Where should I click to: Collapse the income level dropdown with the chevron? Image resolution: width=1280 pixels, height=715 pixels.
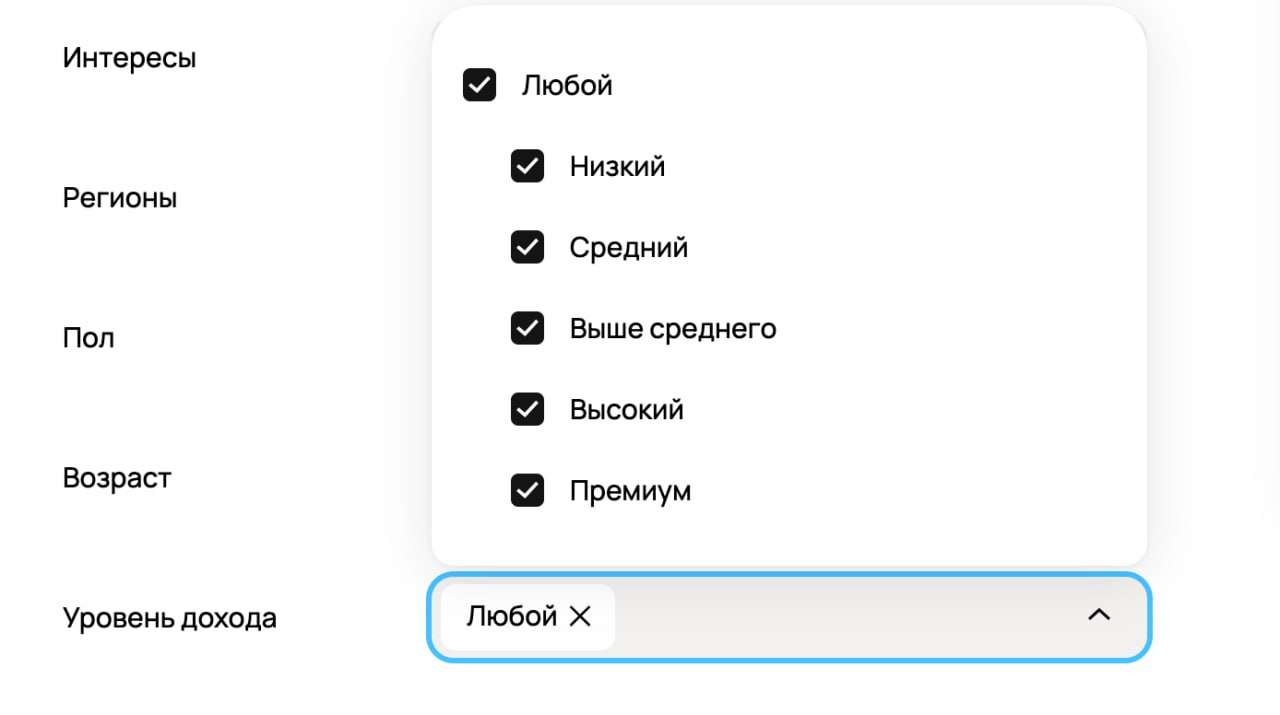coord(1098,616)
